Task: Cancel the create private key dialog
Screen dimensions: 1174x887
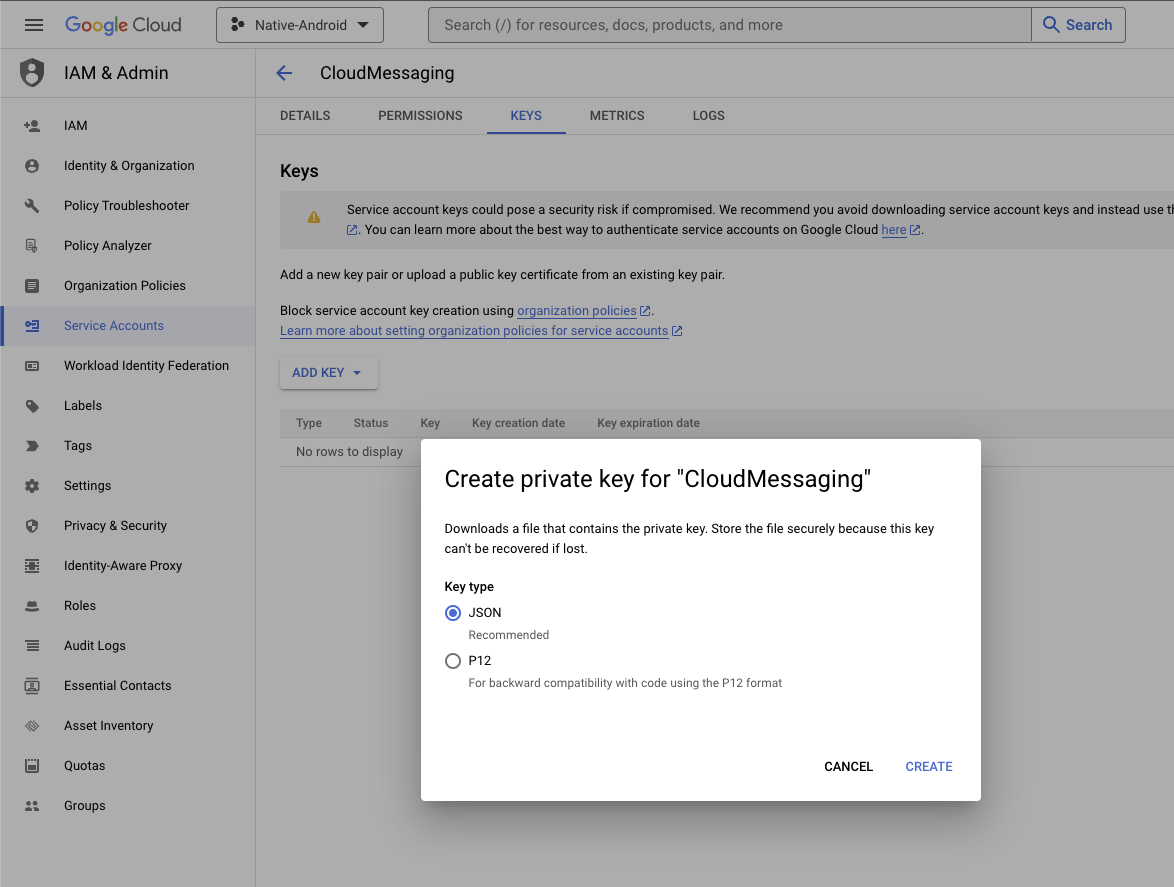Action: tap(848, 767)
